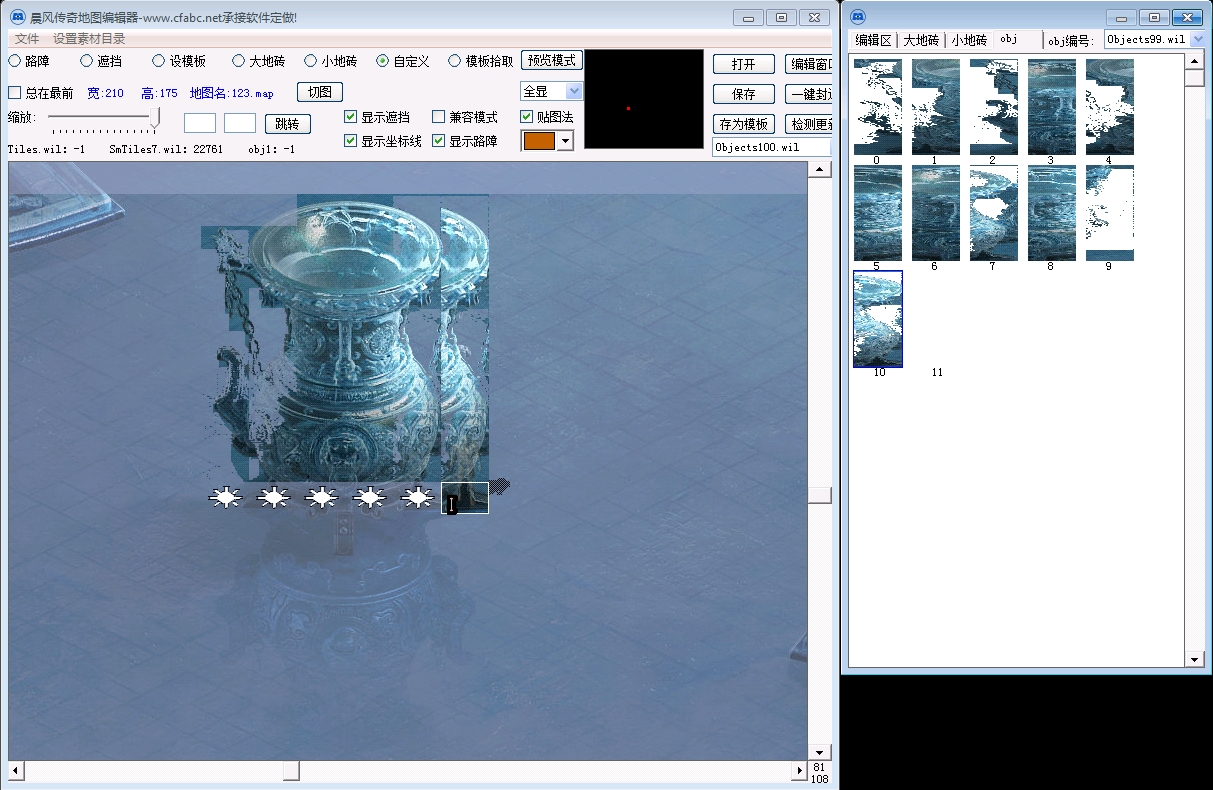The height and width of the screenshot is (790, 1213).
Task: Click the SmTiles7.wil: 22761 status text
Action: coord(166,149)
